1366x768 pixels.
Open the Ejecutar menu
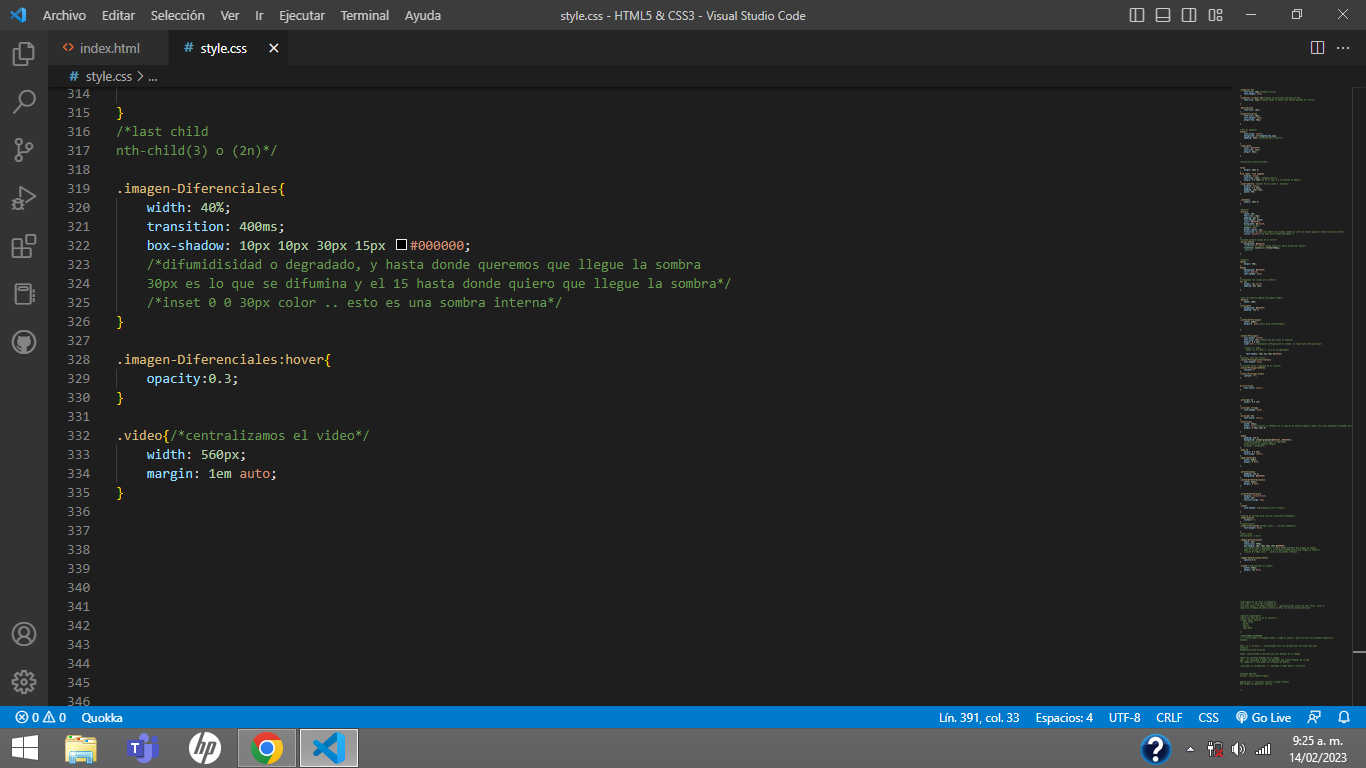tap(302, 15)
